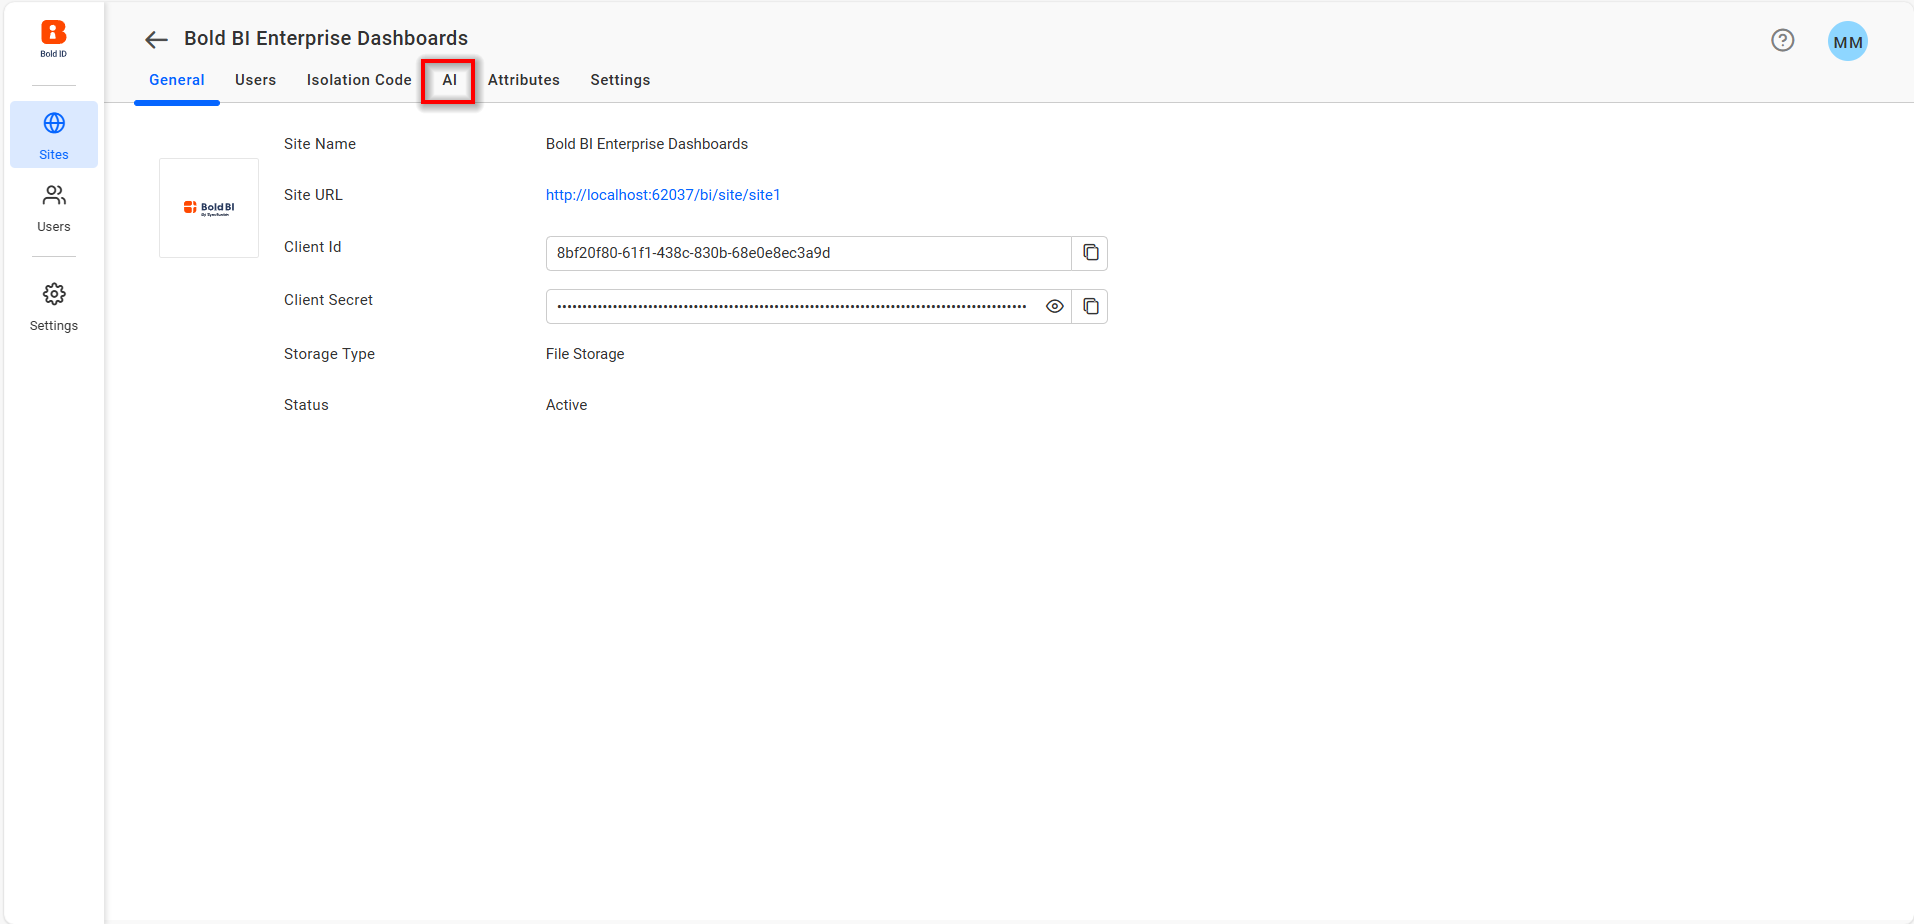Click the back arrow beside the title
Screen dimensions: 1914x924
(156, 40)
